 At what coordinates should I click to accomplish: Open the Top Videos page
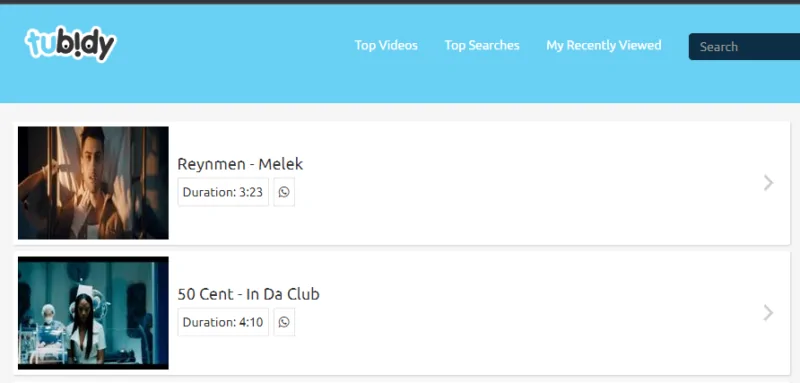[386, 45]
